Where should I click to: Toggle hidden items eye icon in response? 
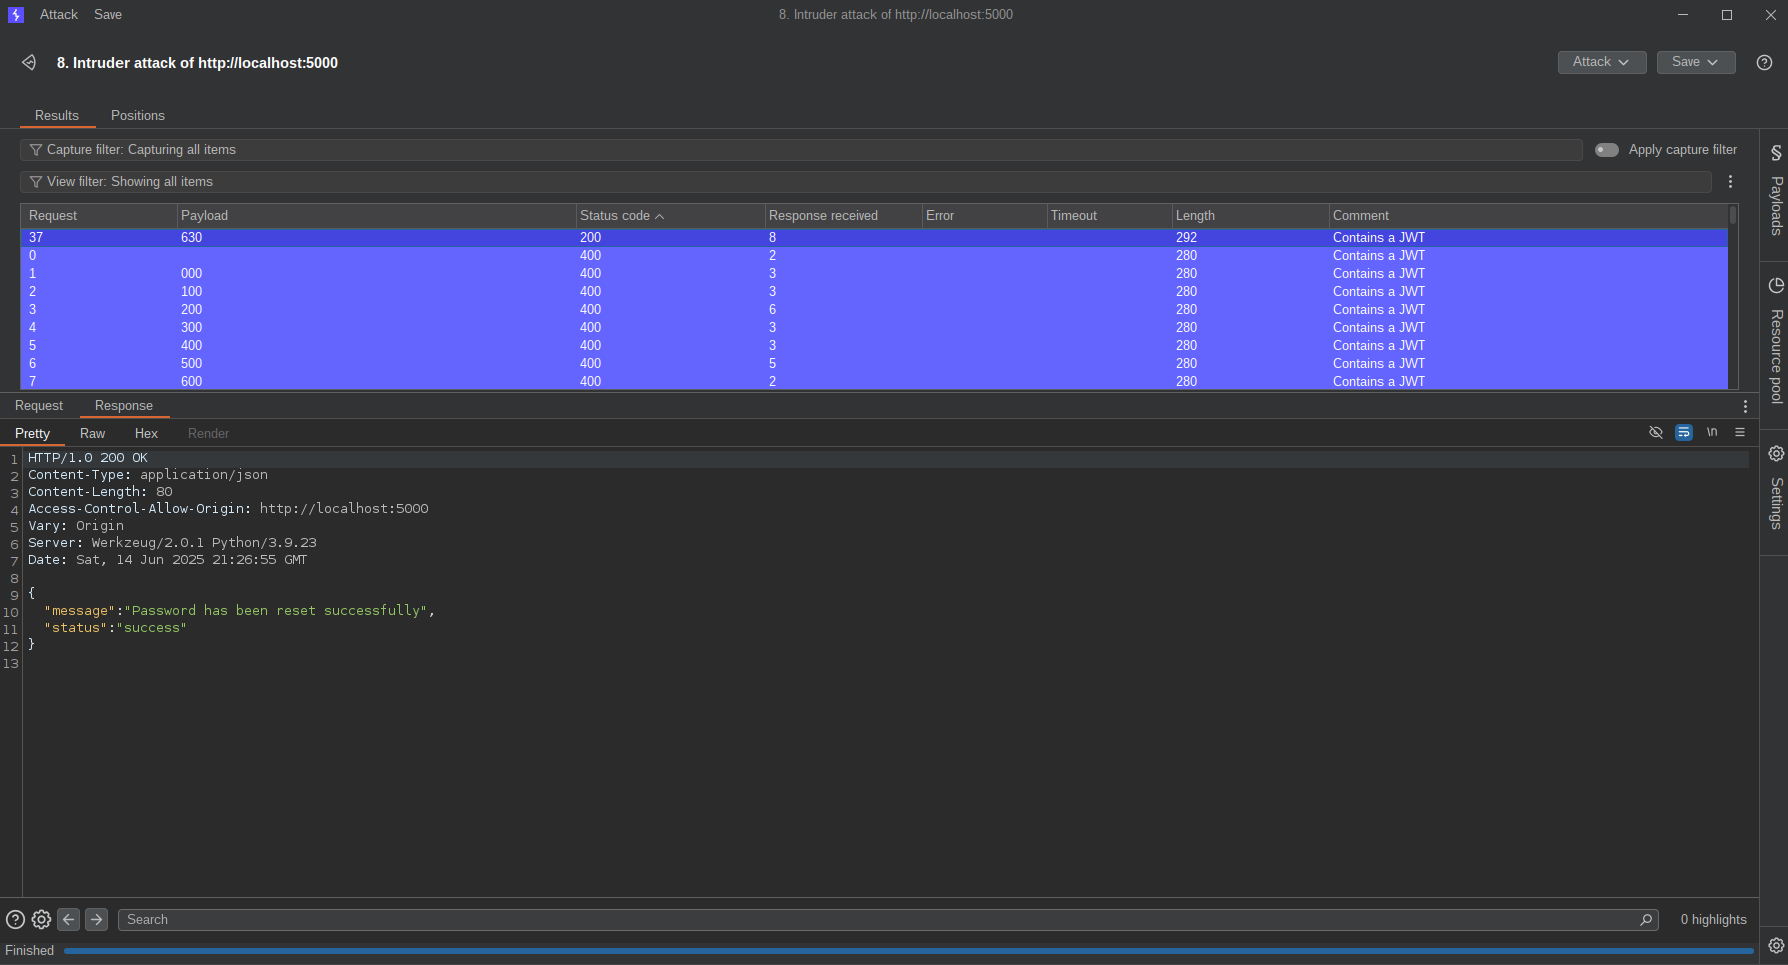pyautogui.click(x=1656, y=433)
